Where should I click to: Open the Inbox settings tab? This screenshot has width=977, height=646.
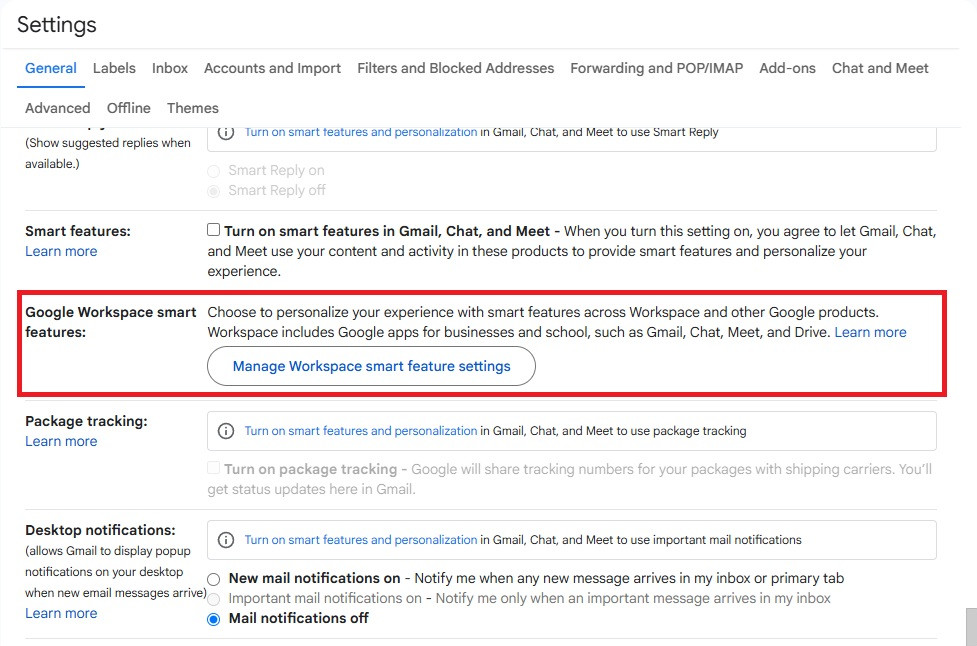coord(169,69)
